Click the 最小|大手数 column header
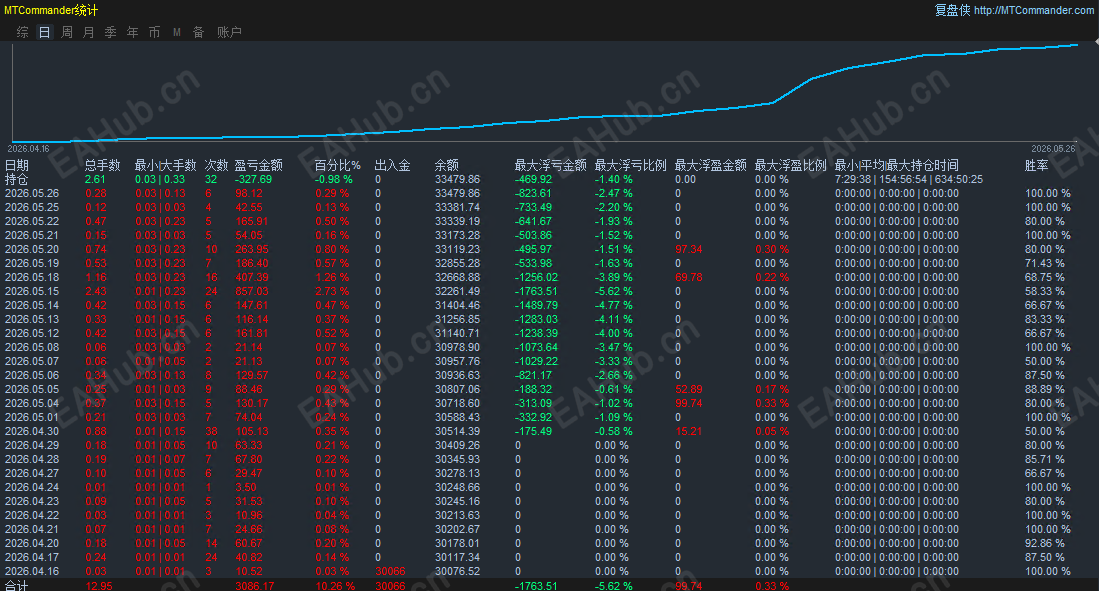Viewport: 1099px width, 591px height. coord(165,165)
